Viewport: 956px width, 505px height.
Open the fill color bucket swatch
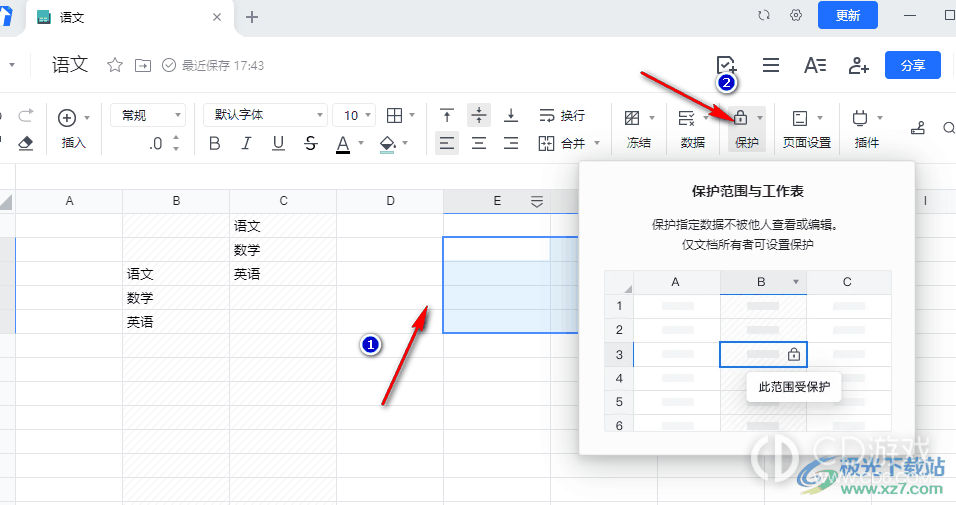(x=390, y=143)
